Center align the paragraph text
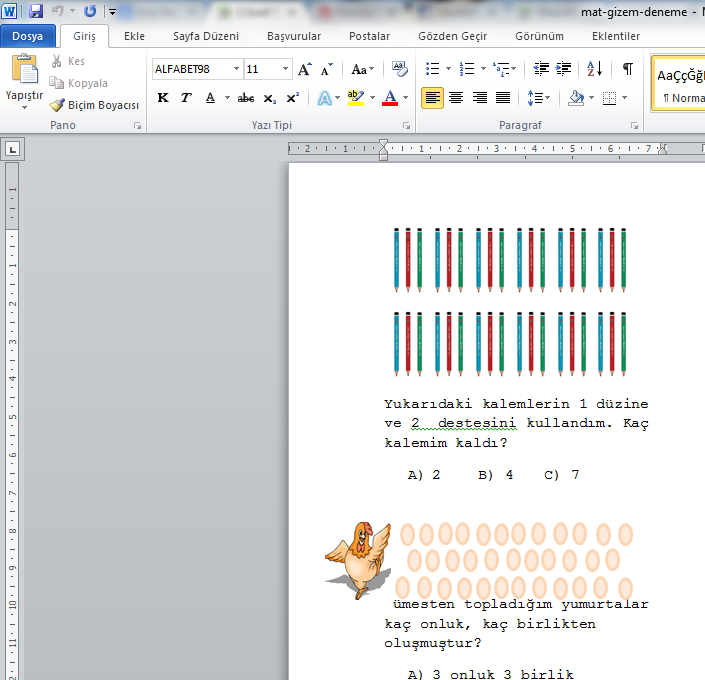This screenshot has width=705, height=680. point(456,98)
